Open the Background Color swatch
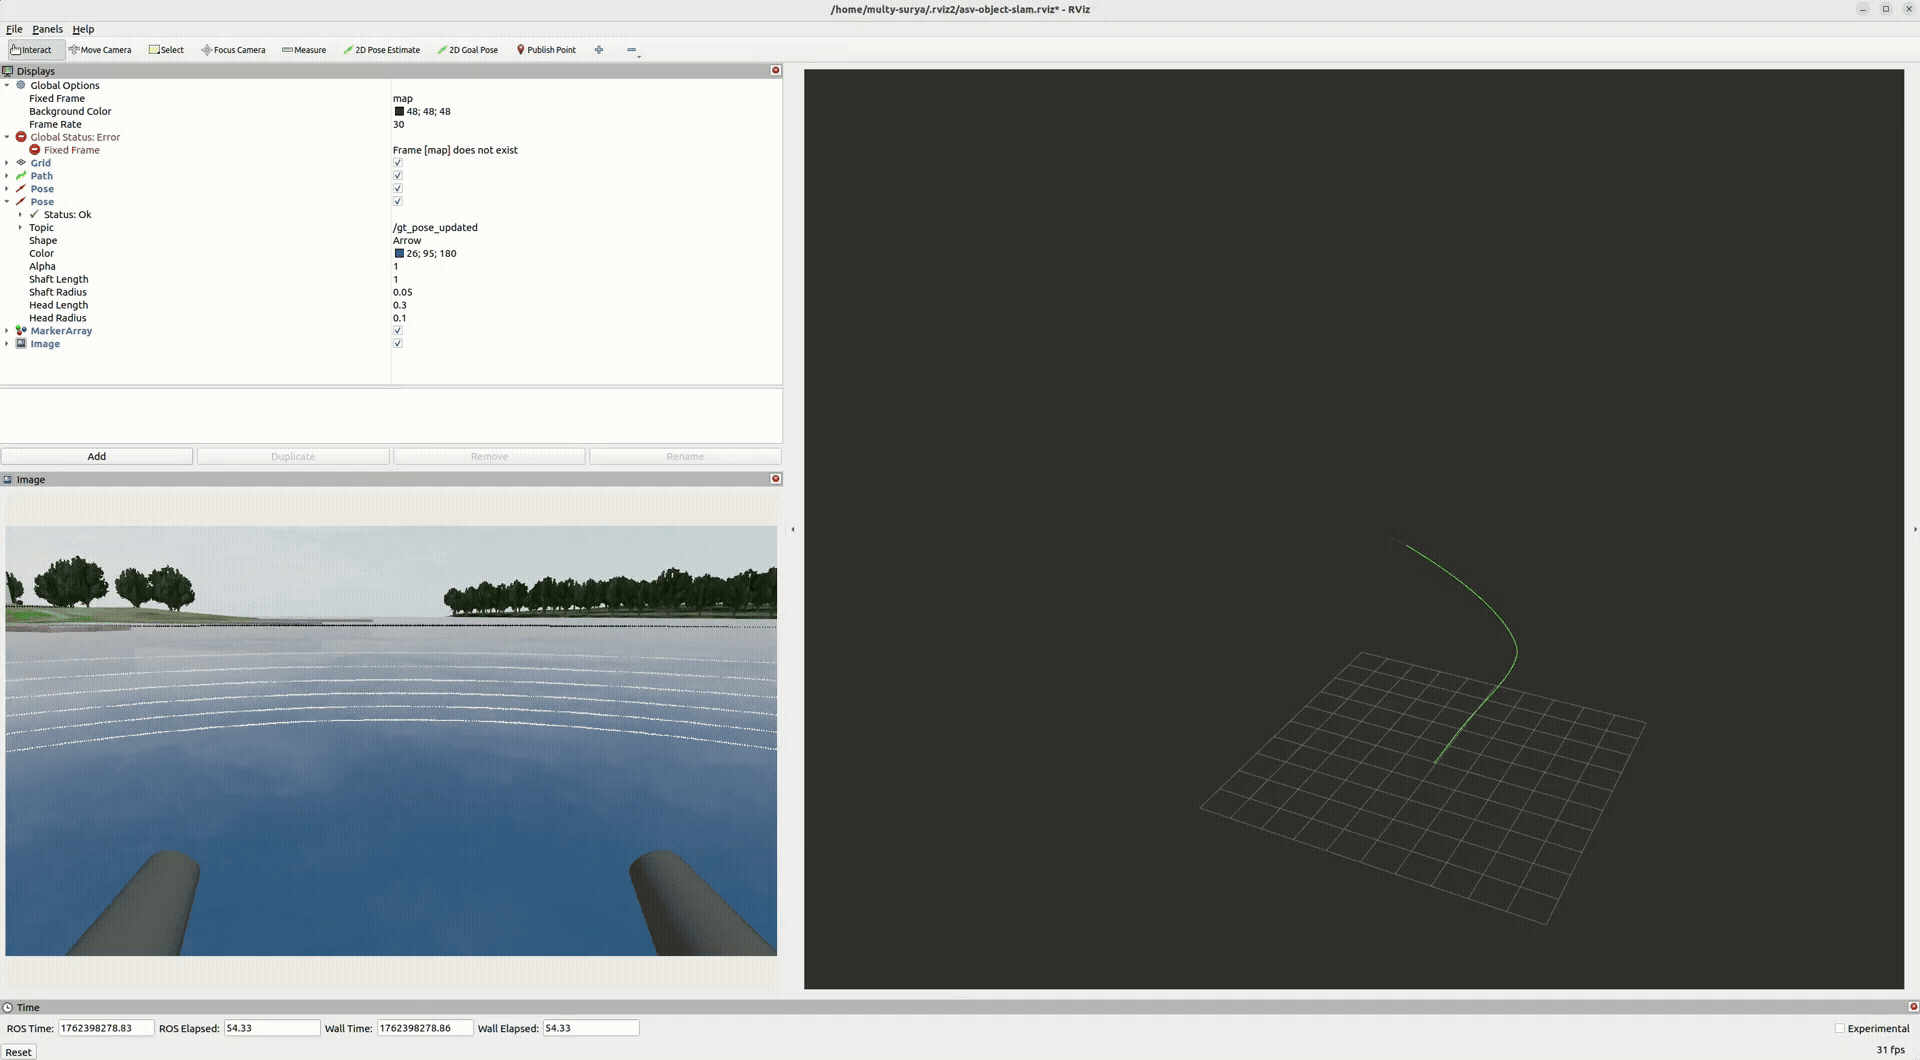The width and height of the screenshot is (1920, 1060). point(398,111)
